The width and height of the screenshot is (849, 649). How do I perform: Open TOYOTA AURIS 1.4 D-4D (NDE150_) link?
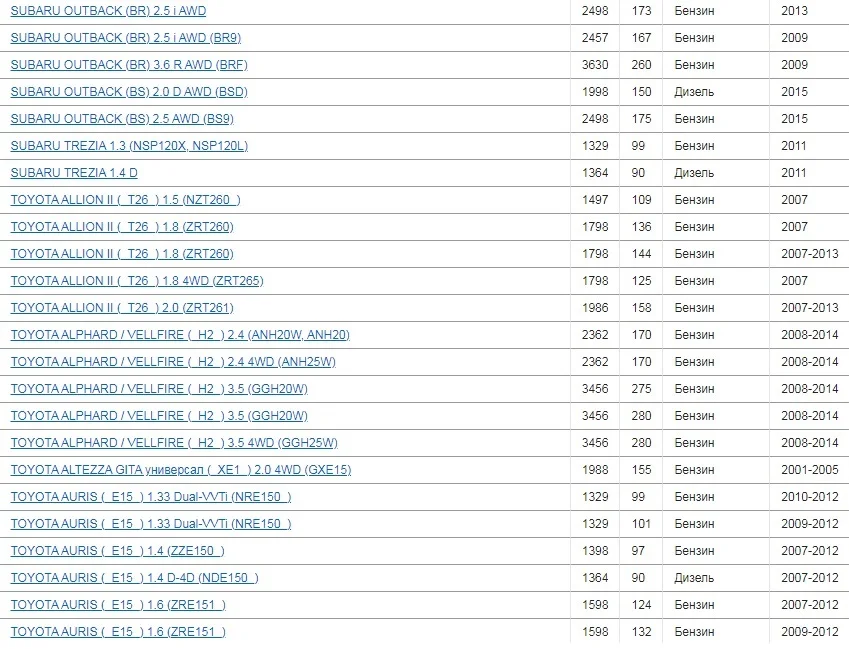click(134, 579)
